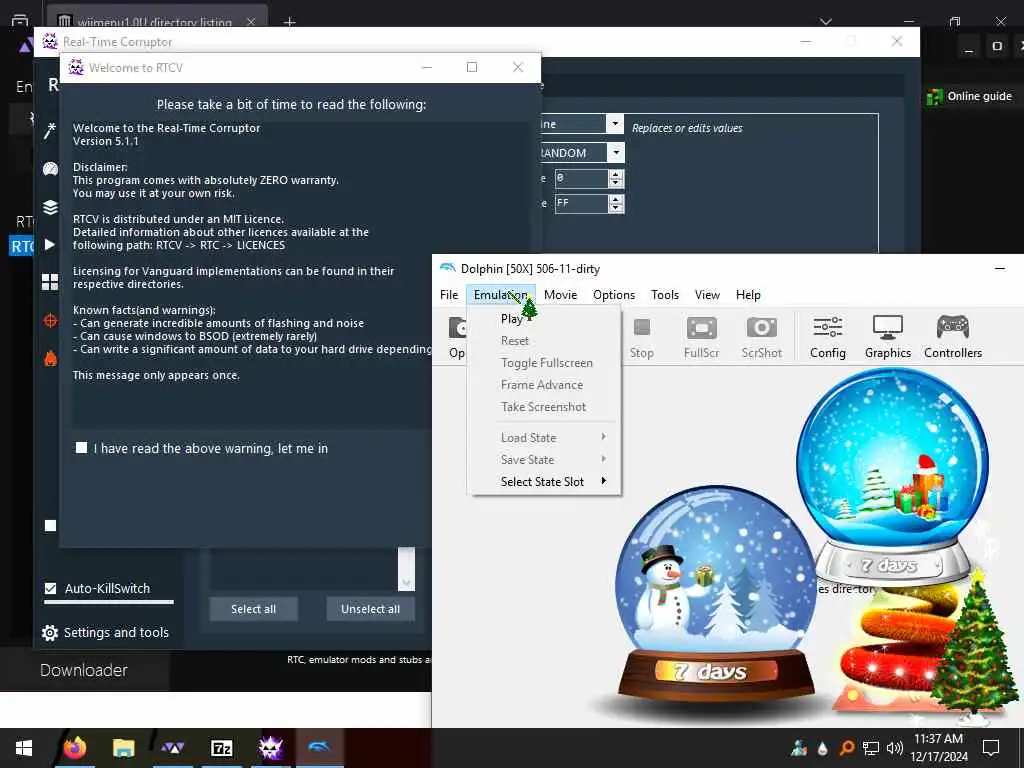
Task: Open 7-Zip from the taskbar
Action: click(x=221, y=748)
